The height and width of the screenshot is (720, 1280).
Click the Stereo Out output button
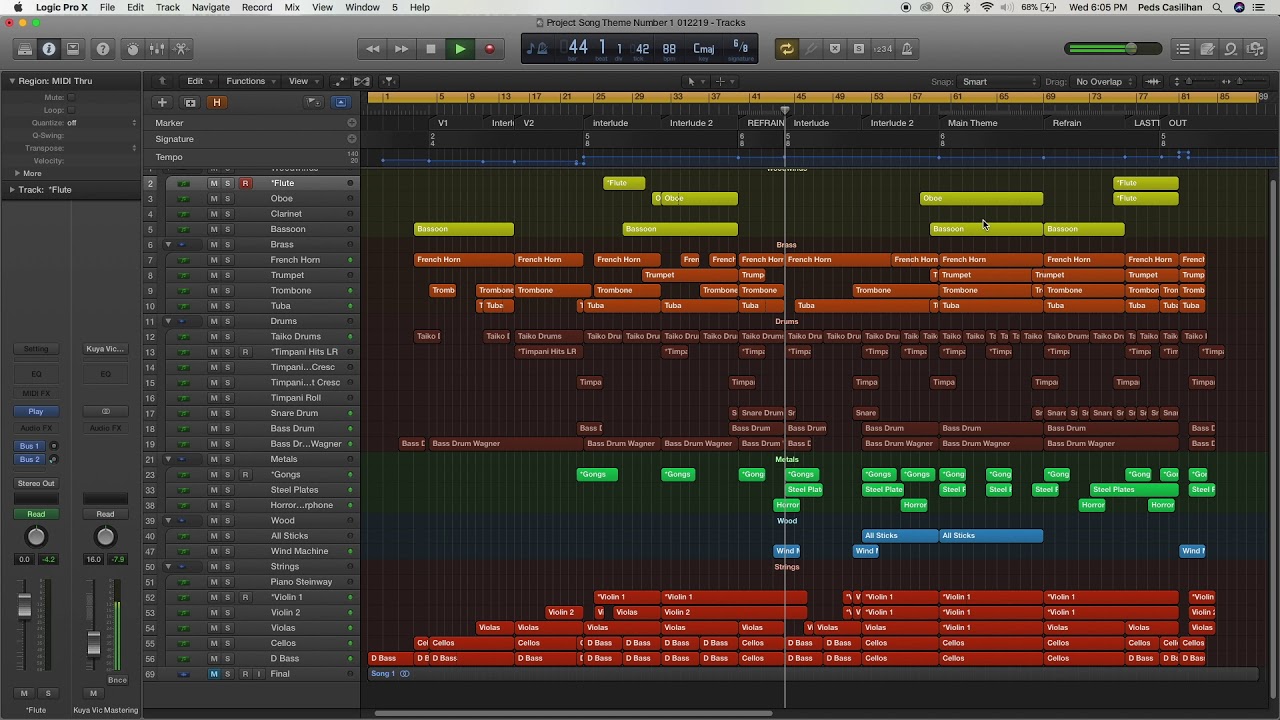[x=36, y=484]
